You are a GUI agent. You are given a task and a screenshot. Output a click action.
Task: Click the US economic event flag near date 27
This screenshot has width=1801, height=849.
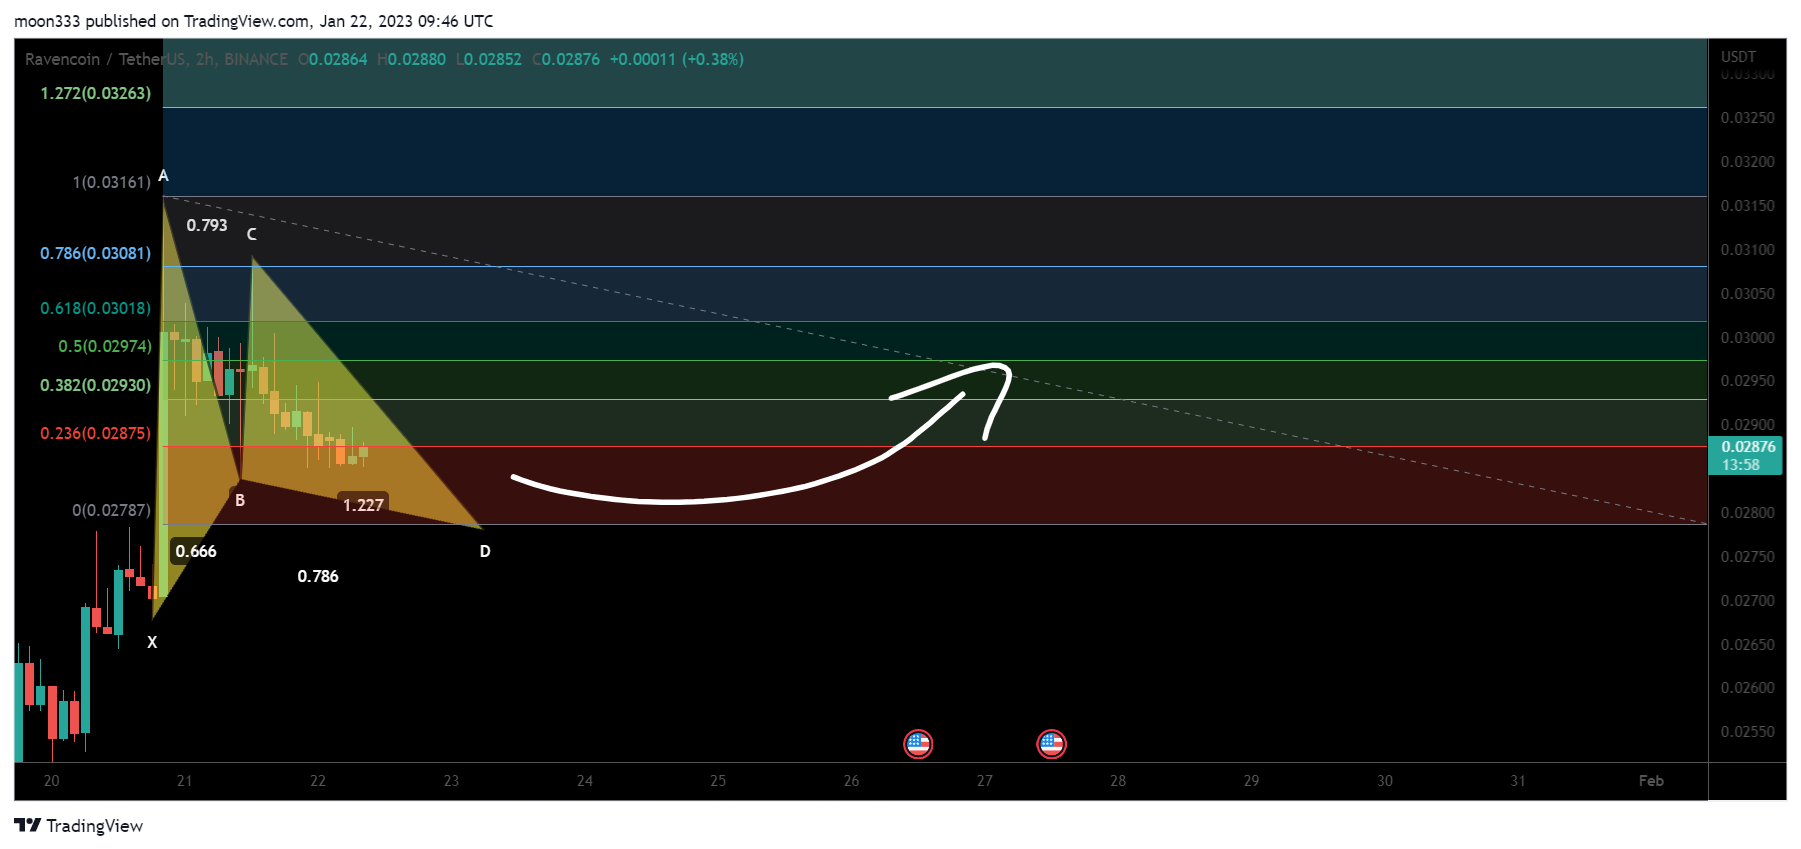[x=1051, y=744]
